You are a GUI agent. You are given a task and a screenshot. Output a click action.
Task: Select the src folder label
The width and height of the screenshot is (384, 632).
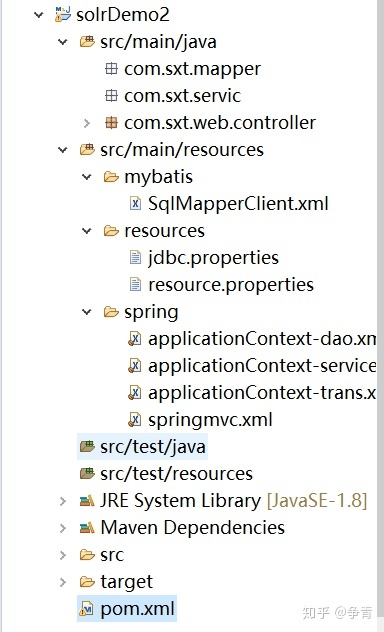click(x=112, y=555)
